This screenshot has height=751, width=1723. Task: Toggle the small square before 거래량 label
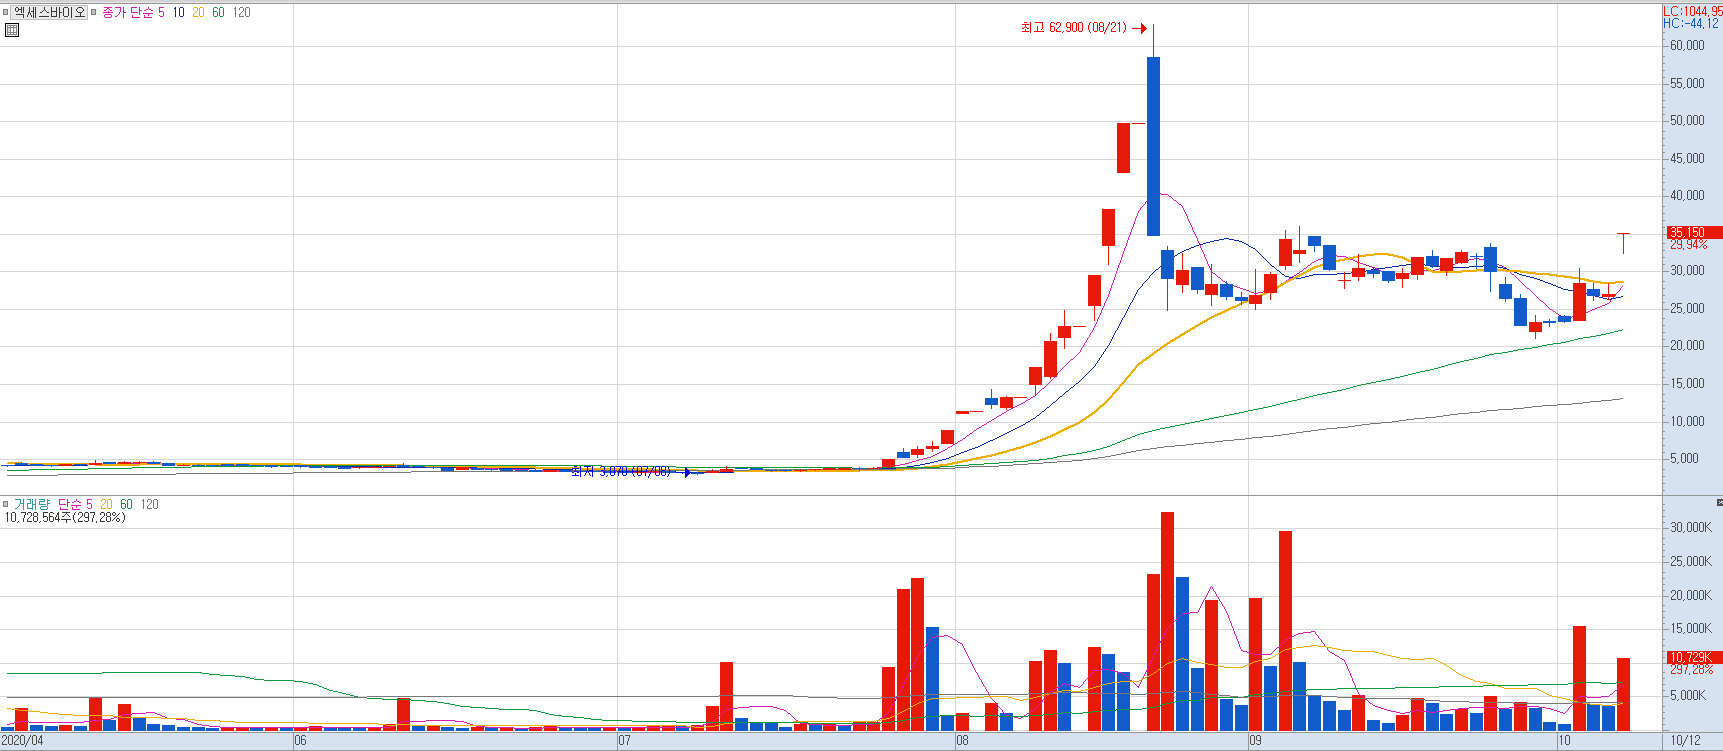click(x=5, y=504)
